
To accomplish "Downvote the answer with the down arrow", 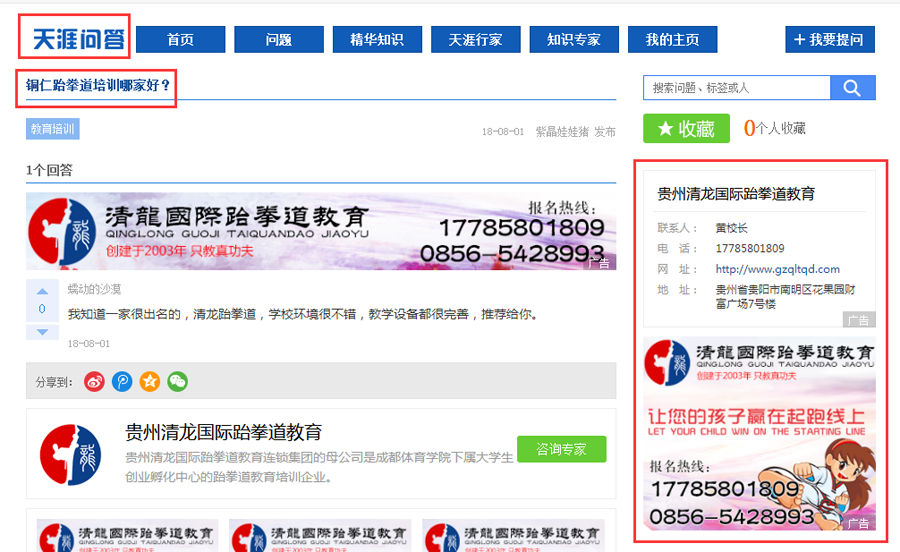I will click(42, 332).
